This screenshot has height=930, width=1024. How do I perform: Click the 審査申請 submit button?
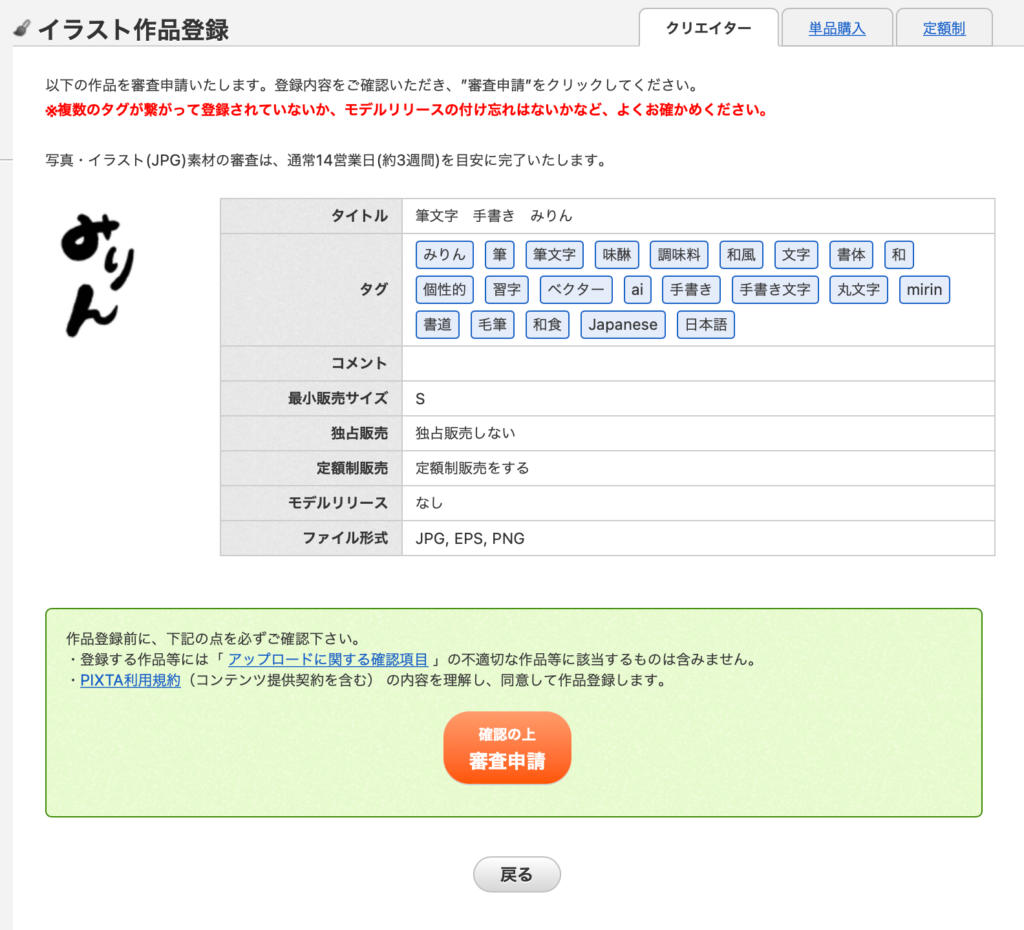click(507, 746)
